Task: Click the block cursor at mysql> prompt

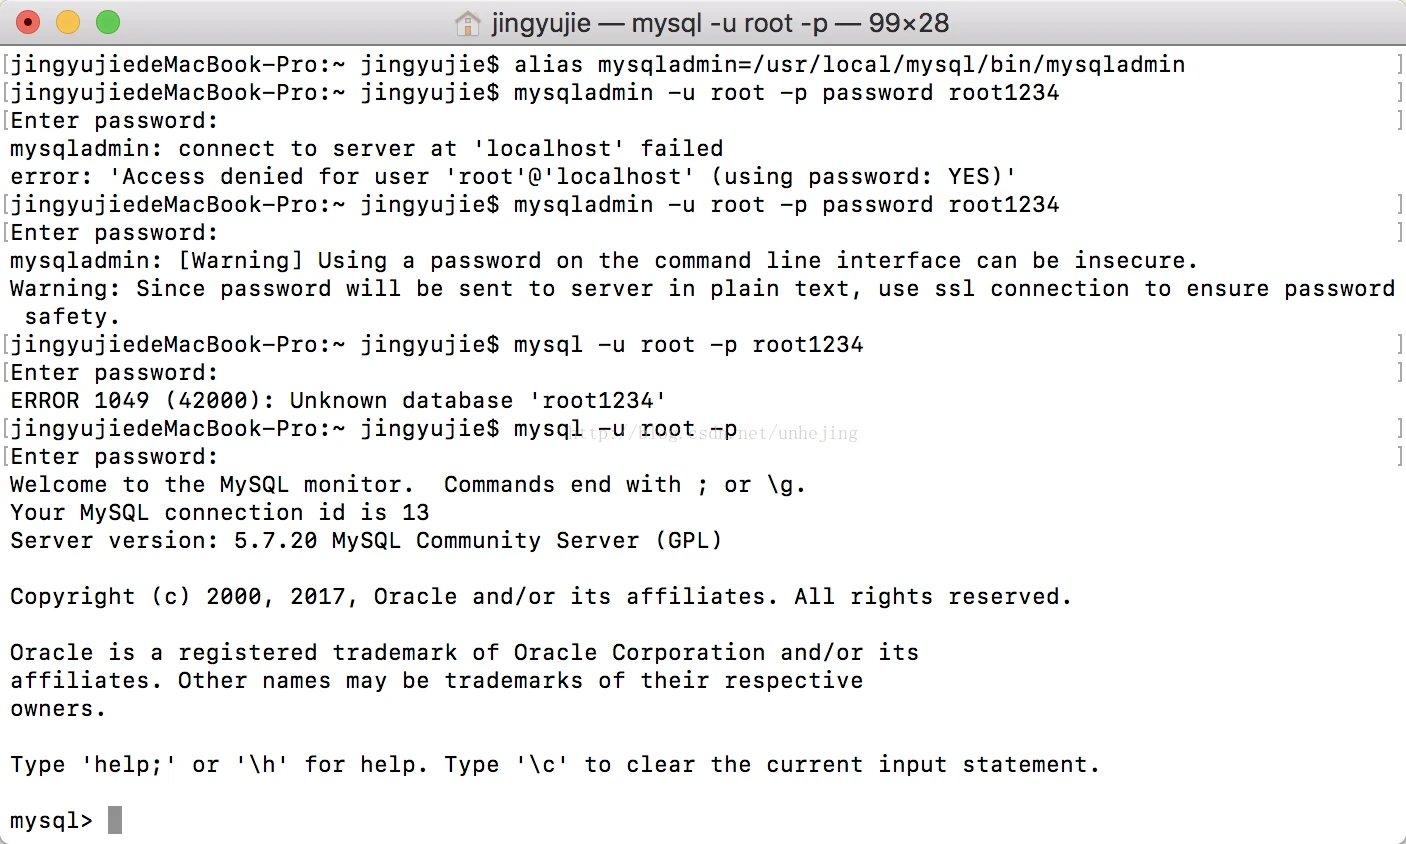Action: pyautogui.click(x=115, y=820)
